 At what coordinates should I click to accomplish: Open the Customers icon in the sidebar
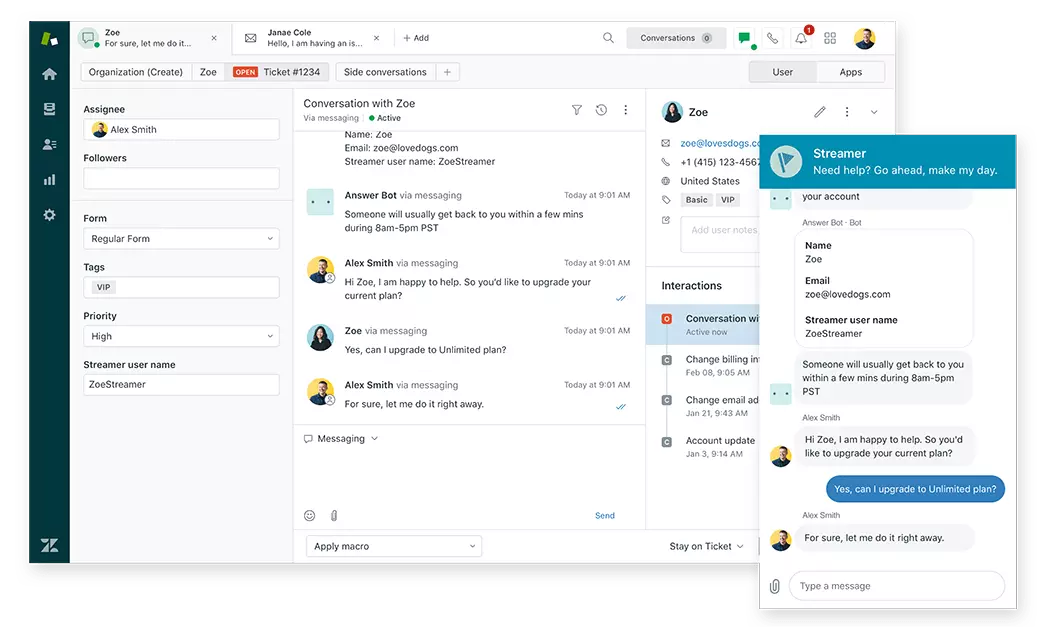[48, 144]
